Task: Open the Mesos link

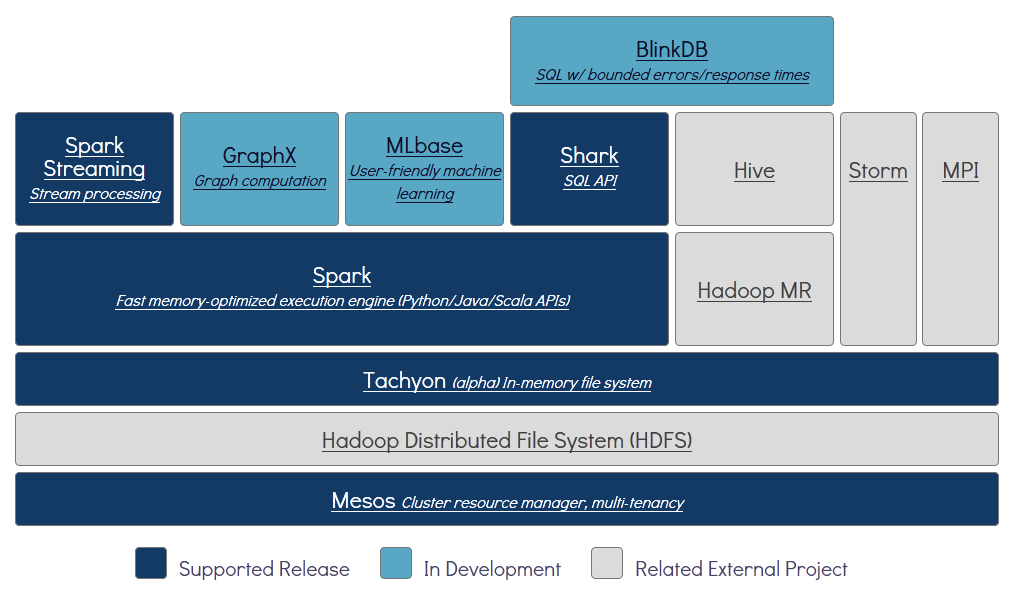Action: pyautogui.click(x=363, y=500)
